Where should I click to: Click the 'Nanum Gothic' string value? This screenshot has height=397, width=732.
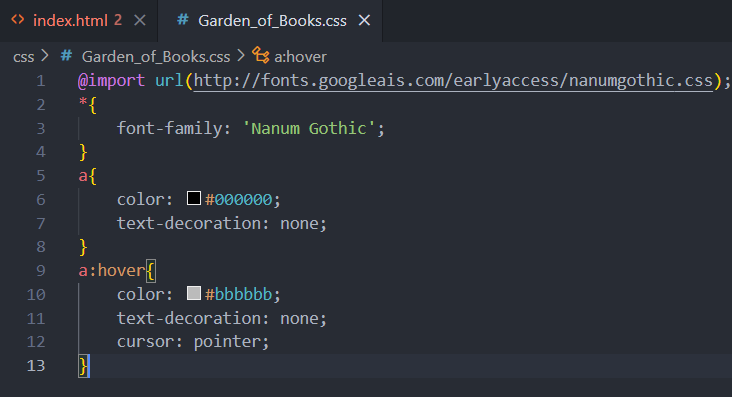[309, 128]
